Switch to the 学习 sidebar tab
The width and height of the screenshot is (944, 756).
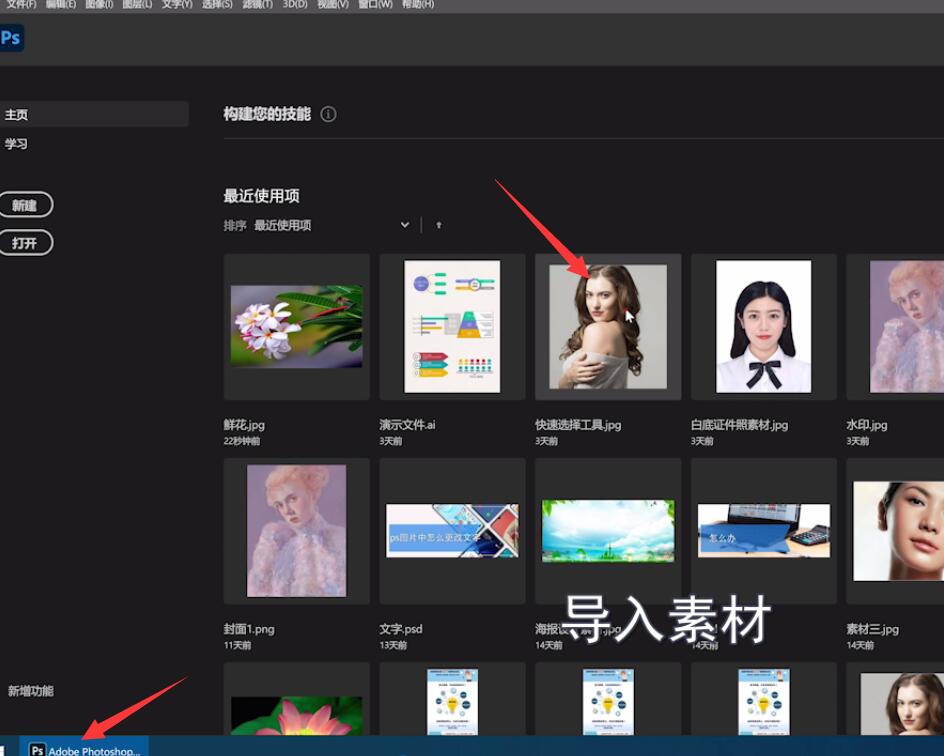[x=16, y=144]
